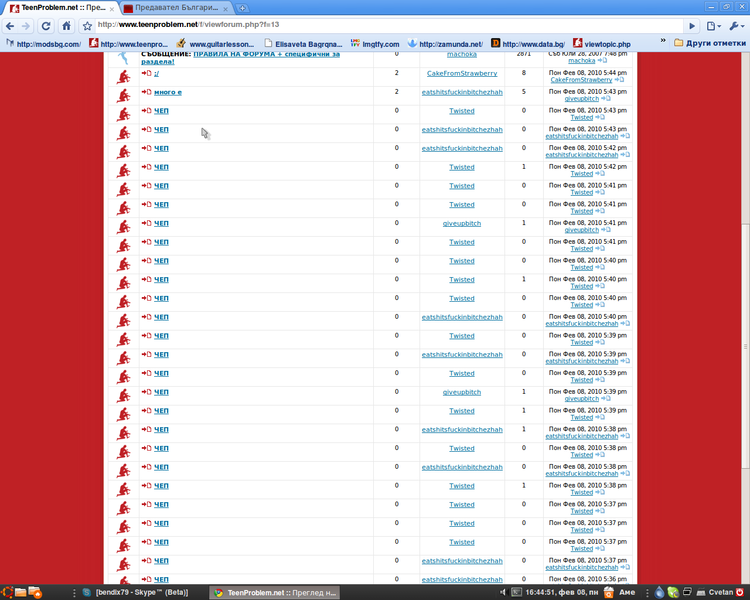Click the browser forward arrow
The image size is (750, 600).
click(x=26, y=26)
